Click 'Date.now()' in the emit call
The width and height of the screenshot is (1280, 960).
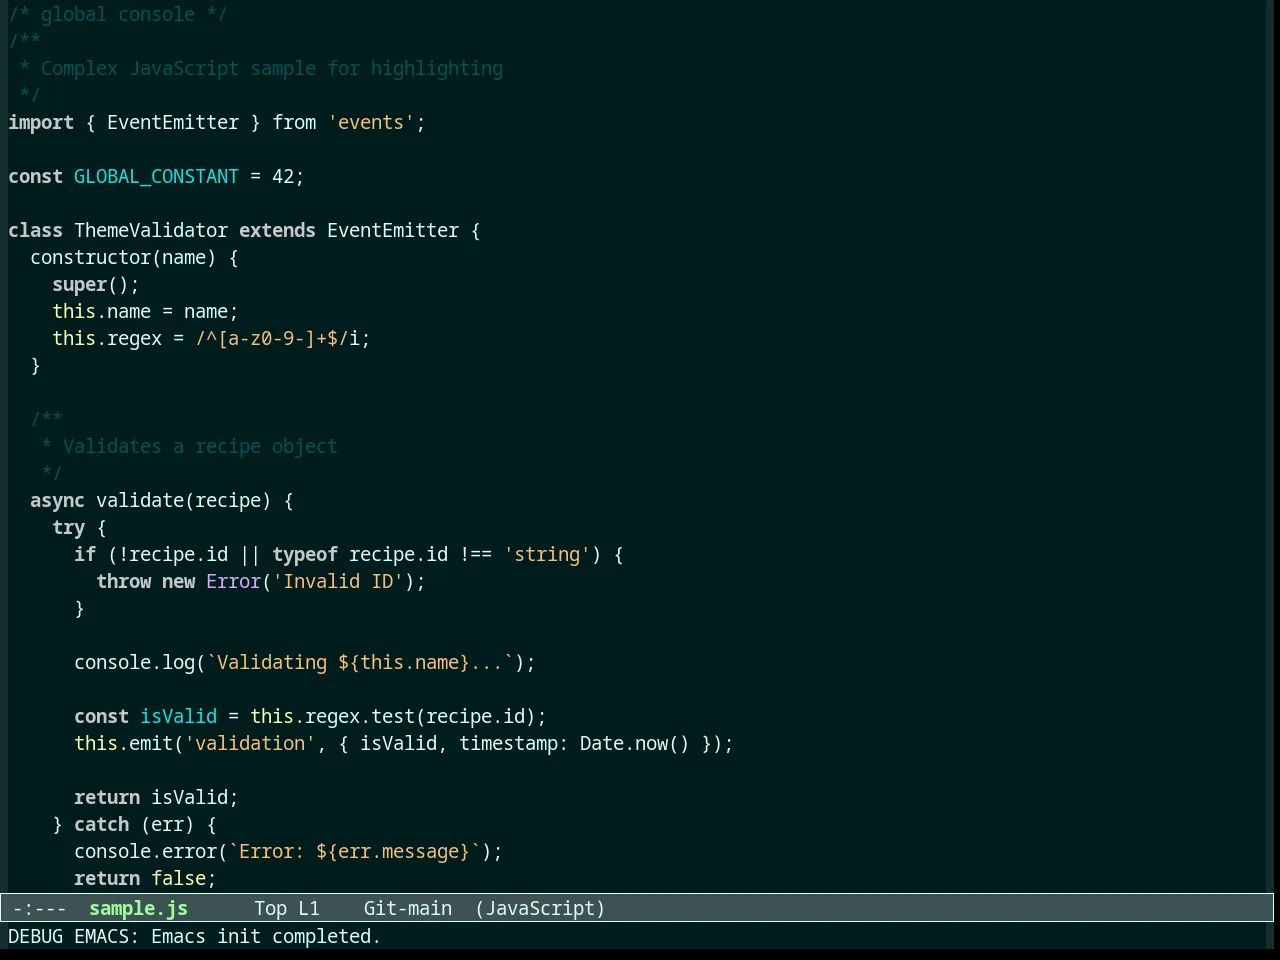635,743
